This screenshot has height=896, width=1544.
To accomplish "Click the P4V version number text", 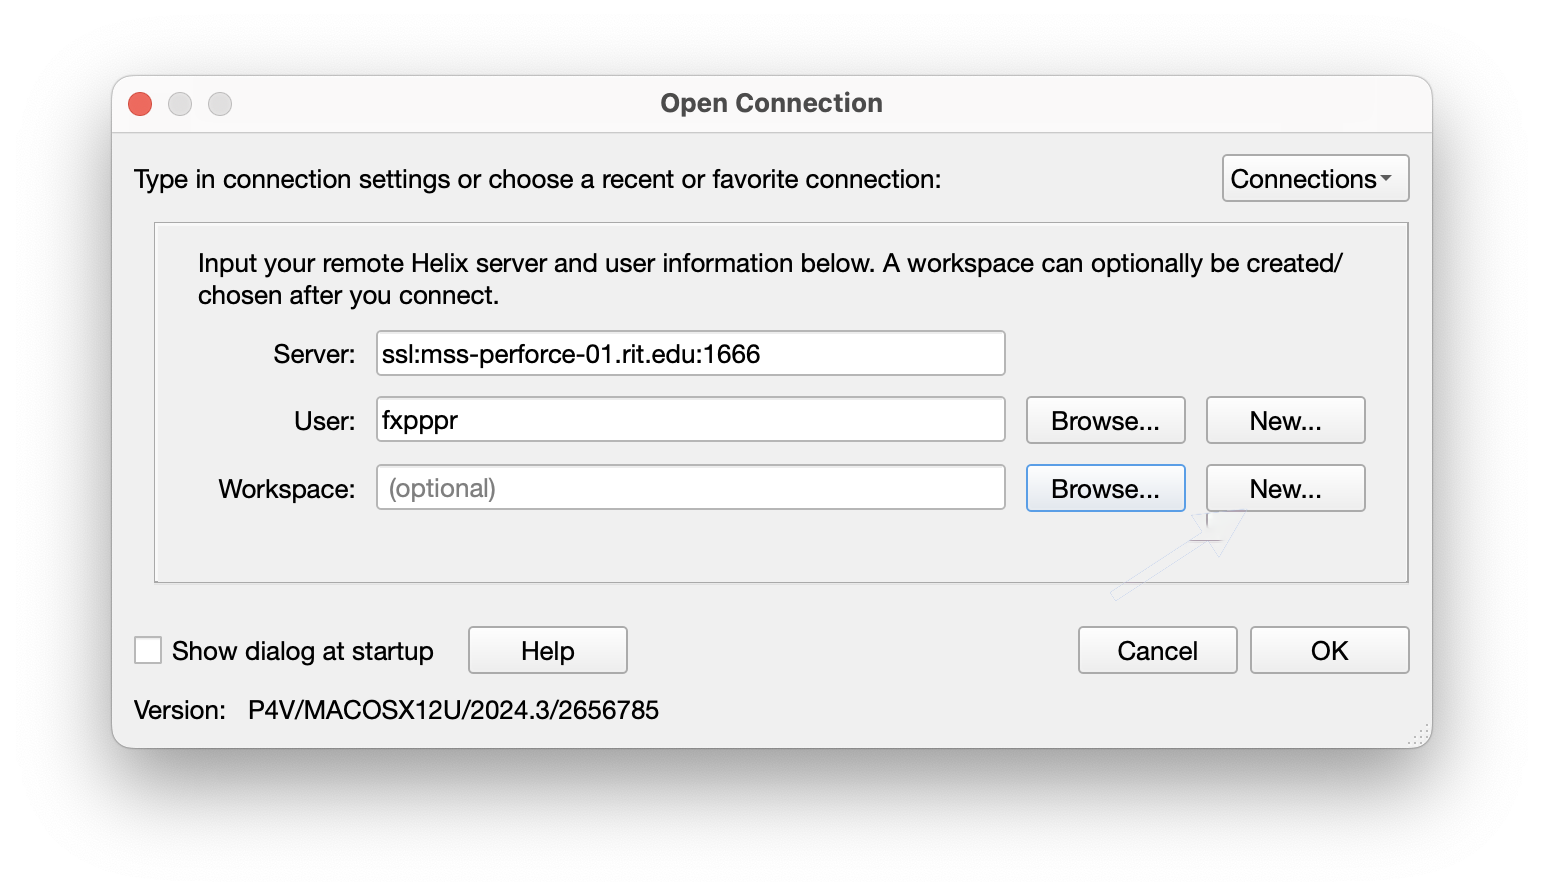I will pos(453,710).
